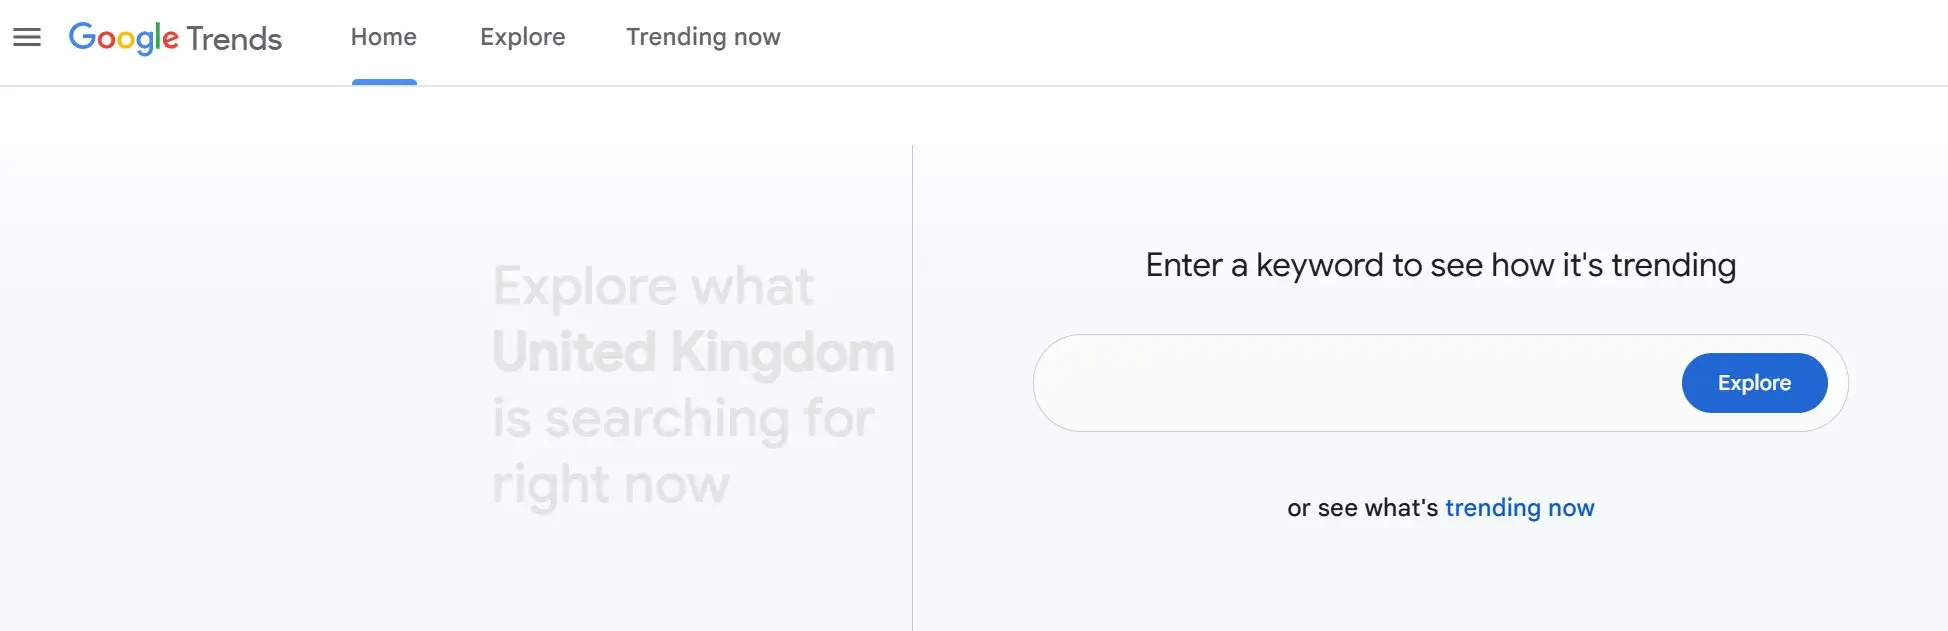Click the "or see what's" plain text

1362,508
